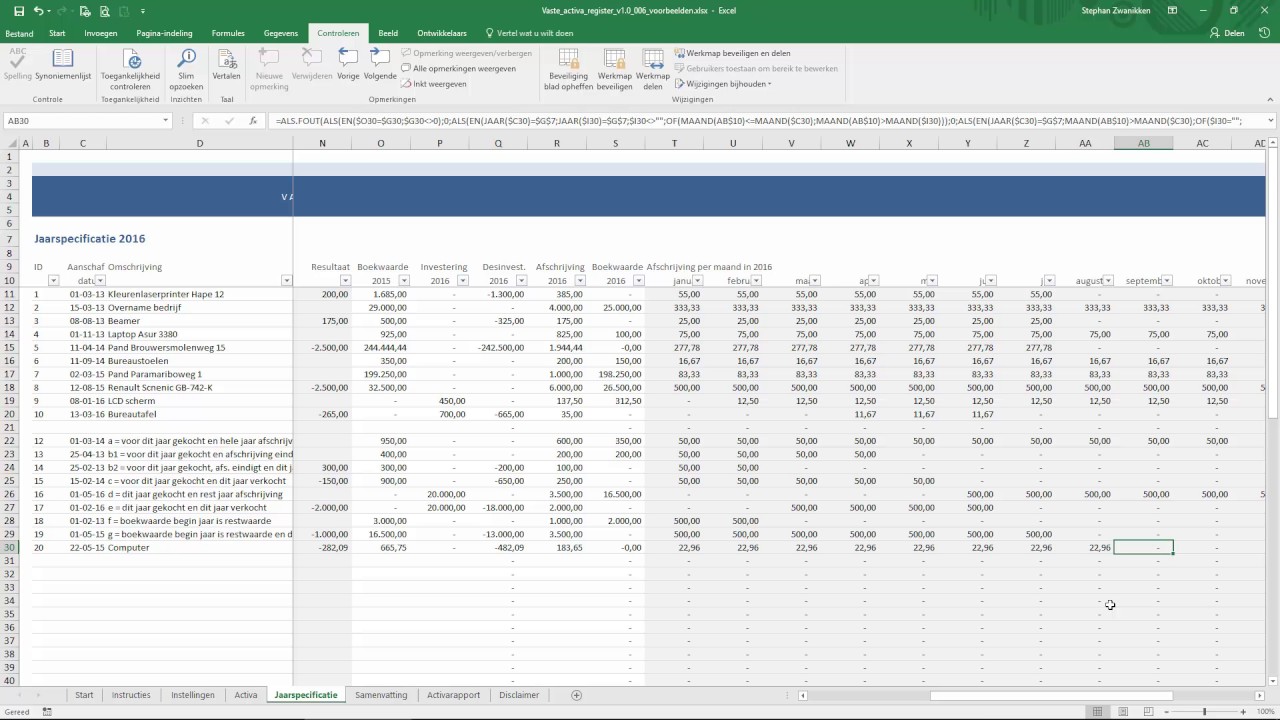Image resolution: width=1280 pixels, height=720 pixels.
Task: Open Wijzigingen bijhouden dropdown
Action: 724,84
